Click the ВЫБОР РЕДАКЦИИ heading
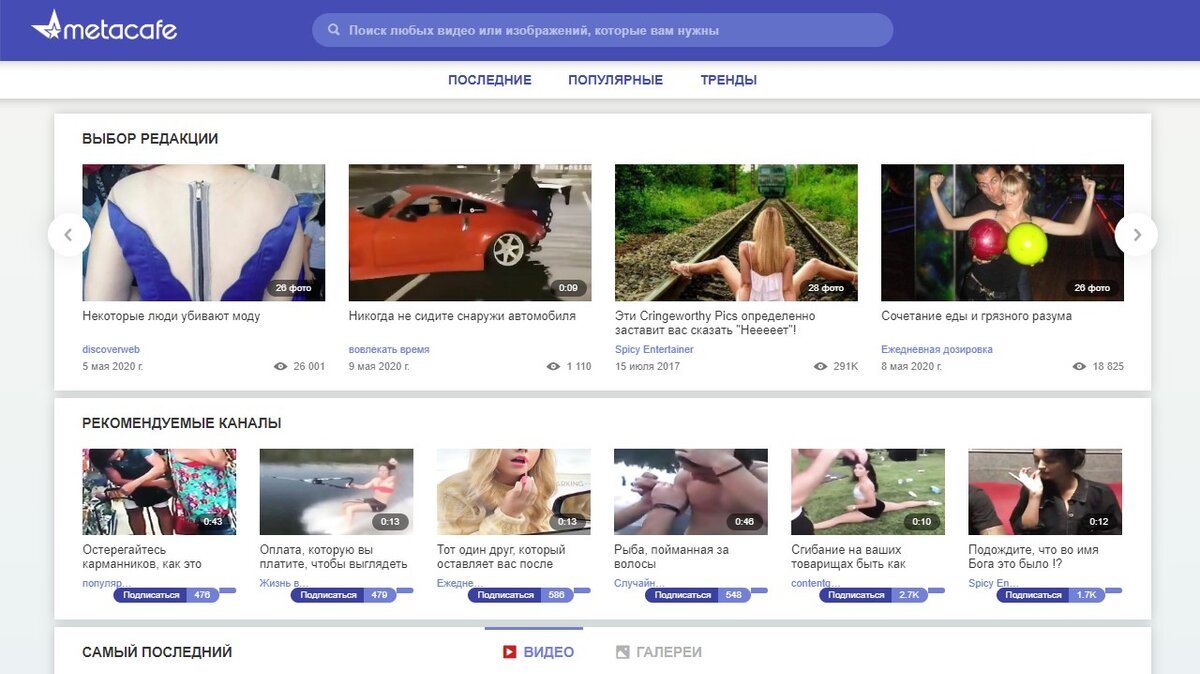Viewport: 1200px width, 674px height. [x=150, y=139]
